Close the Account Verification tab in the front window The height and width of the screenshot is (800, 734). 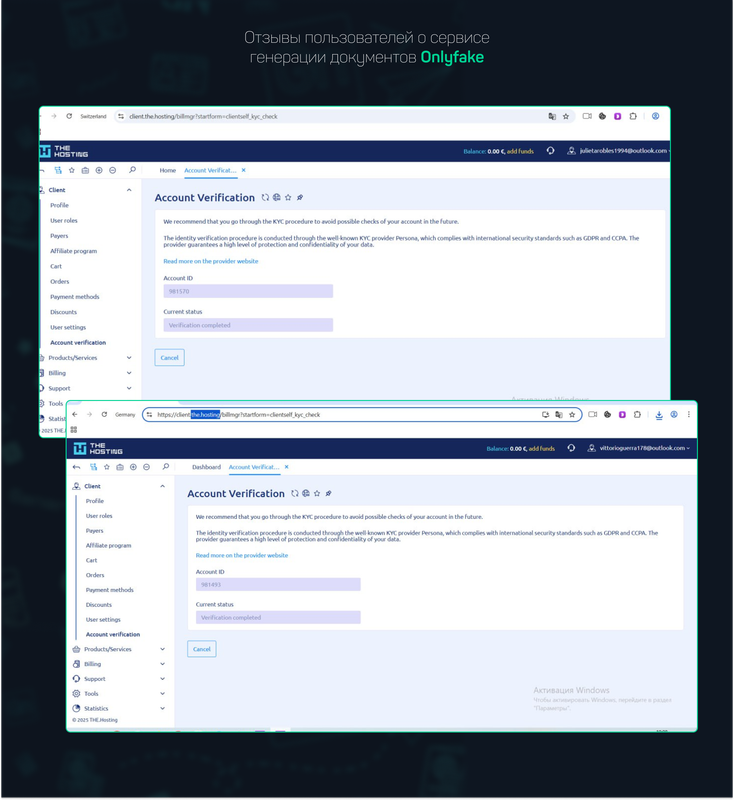286,467
